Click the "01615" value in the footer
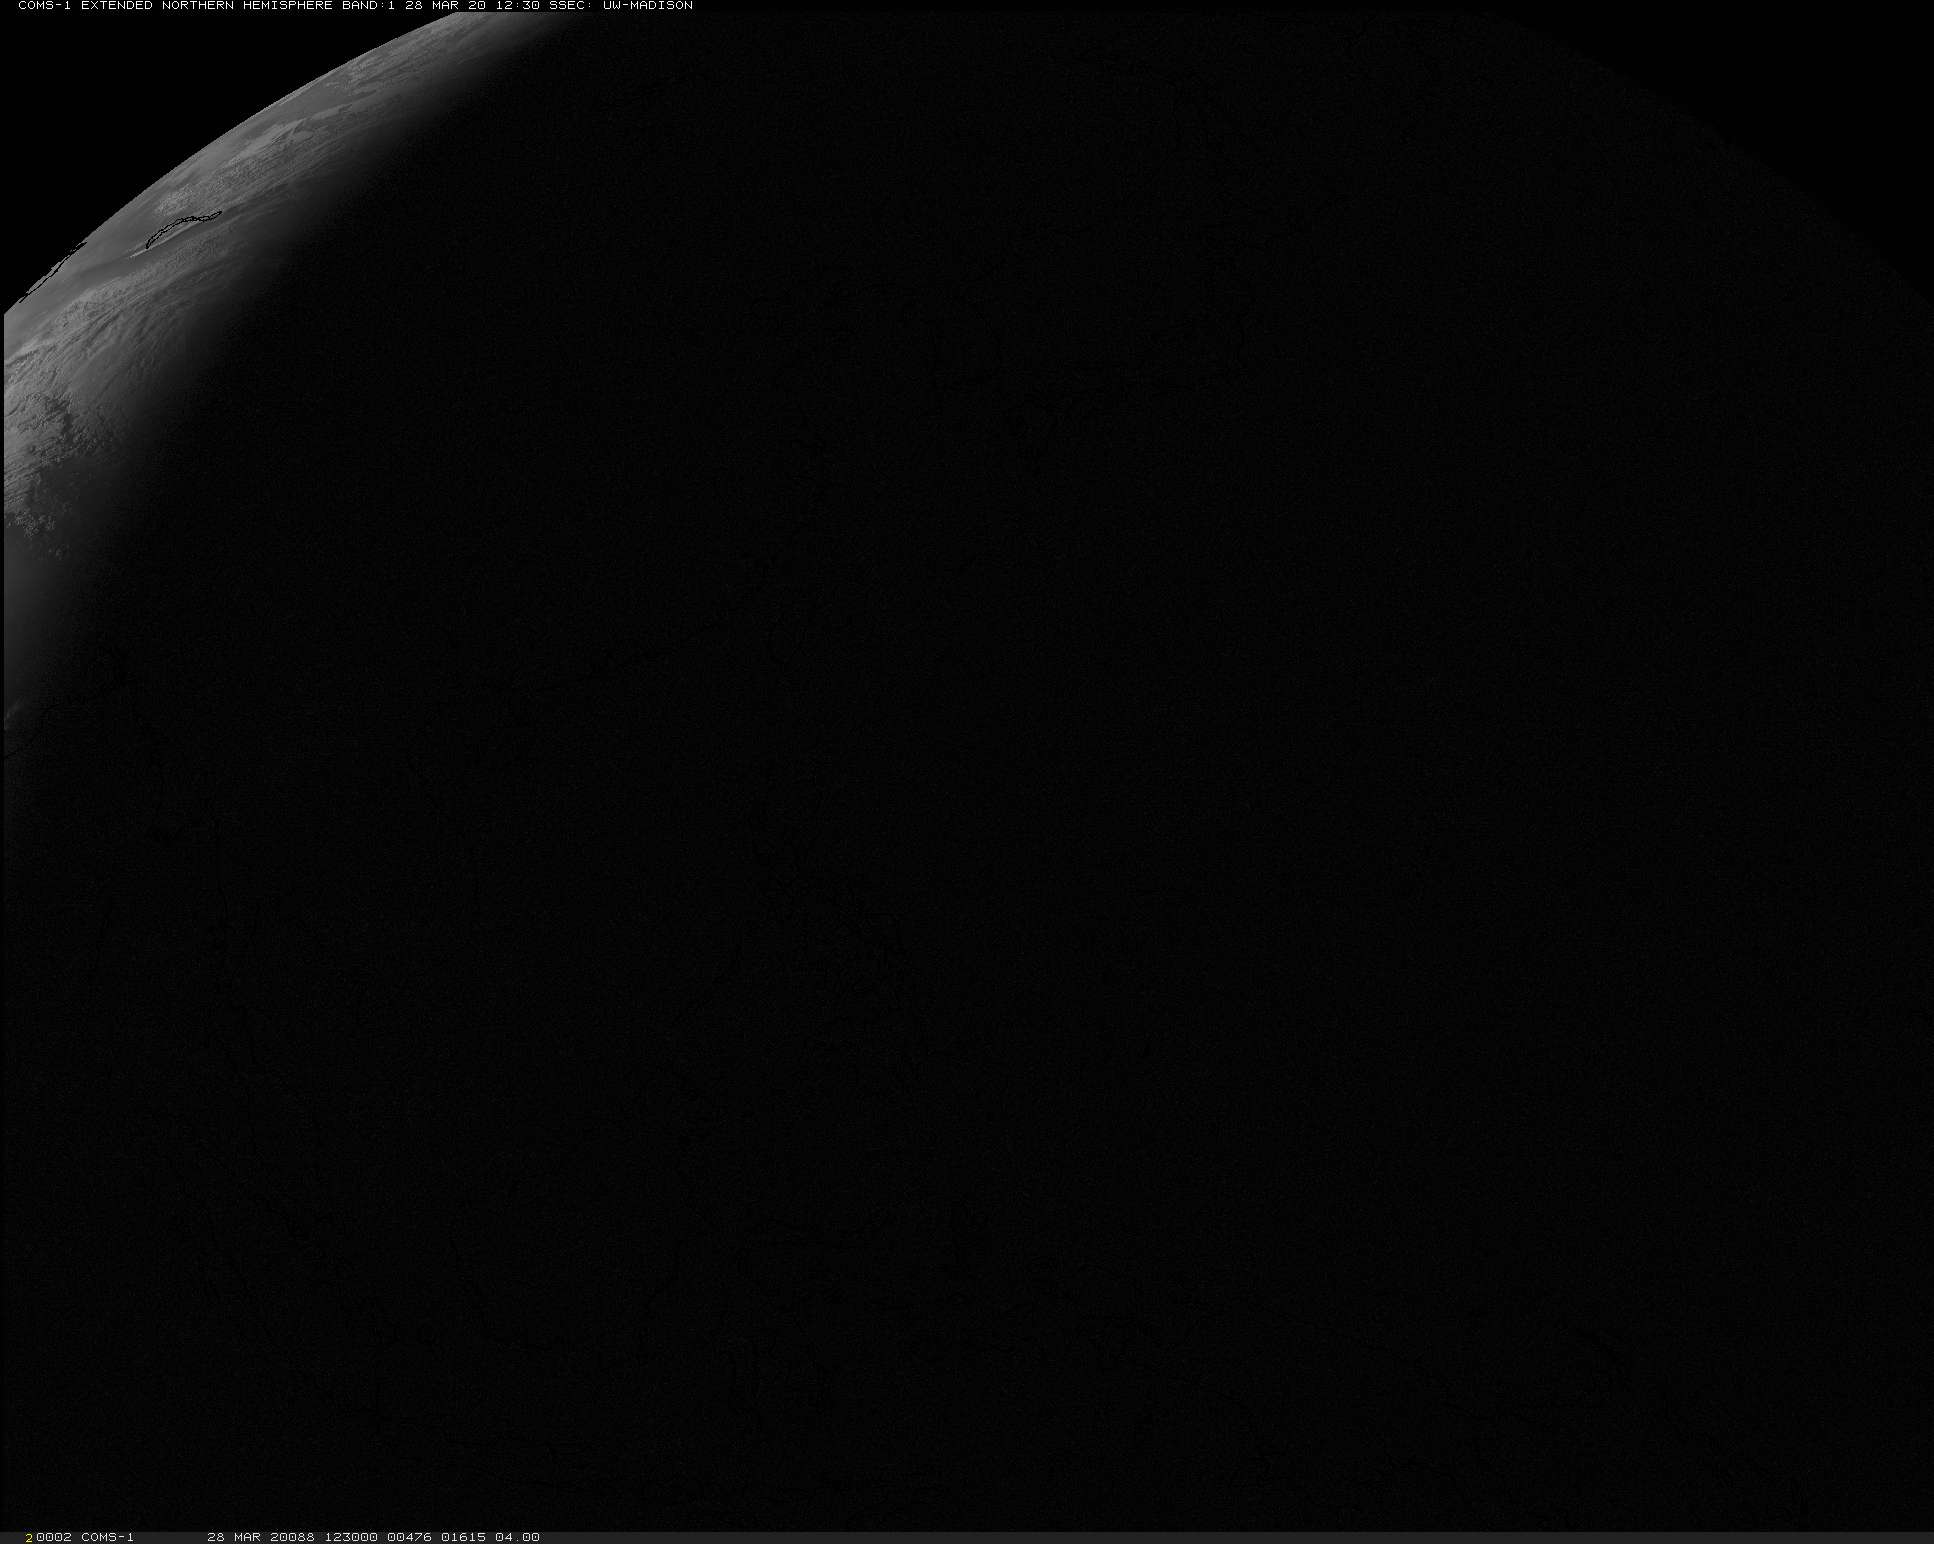This screenshot has width=1934, height=1544. (x=463, y=1537)
